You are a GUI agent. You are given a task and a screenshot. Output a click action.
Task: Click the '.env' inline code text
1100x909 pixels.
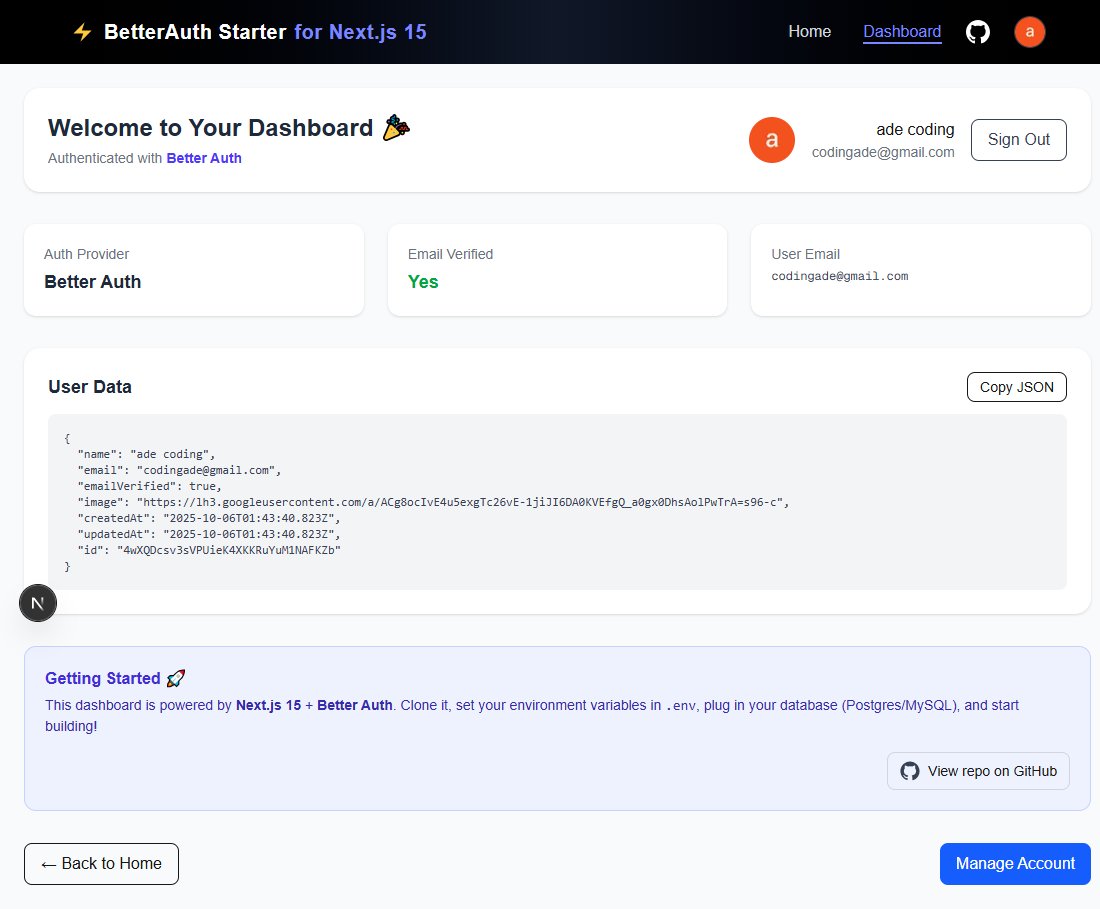(x=680, y=706)
